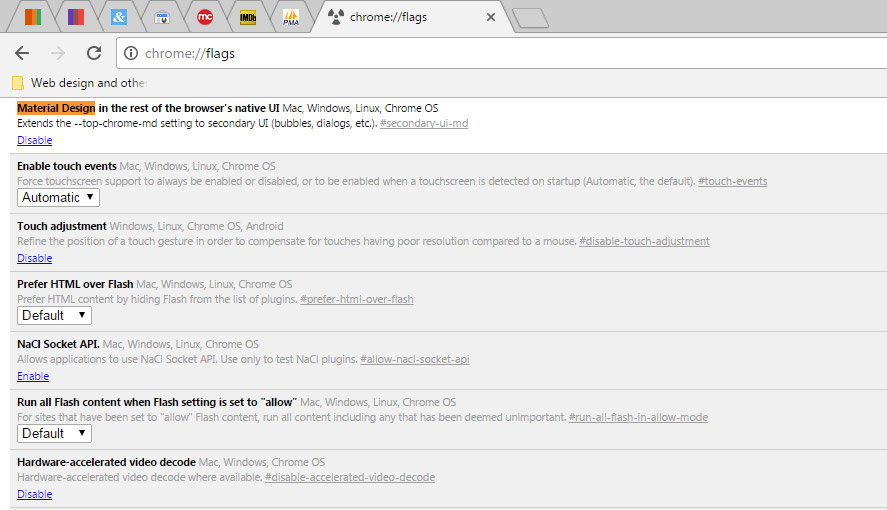The width and height of the screenshot is (887, 510).
Task: Click the forward navigation arrow
Action: point(58,53)
